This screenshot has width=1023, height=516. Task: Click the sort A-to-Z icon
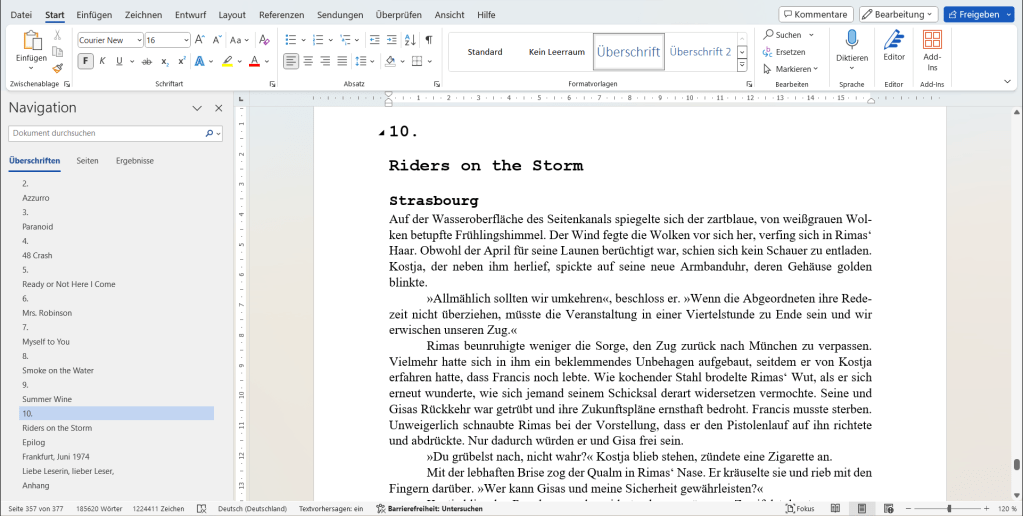pos(410,40)
